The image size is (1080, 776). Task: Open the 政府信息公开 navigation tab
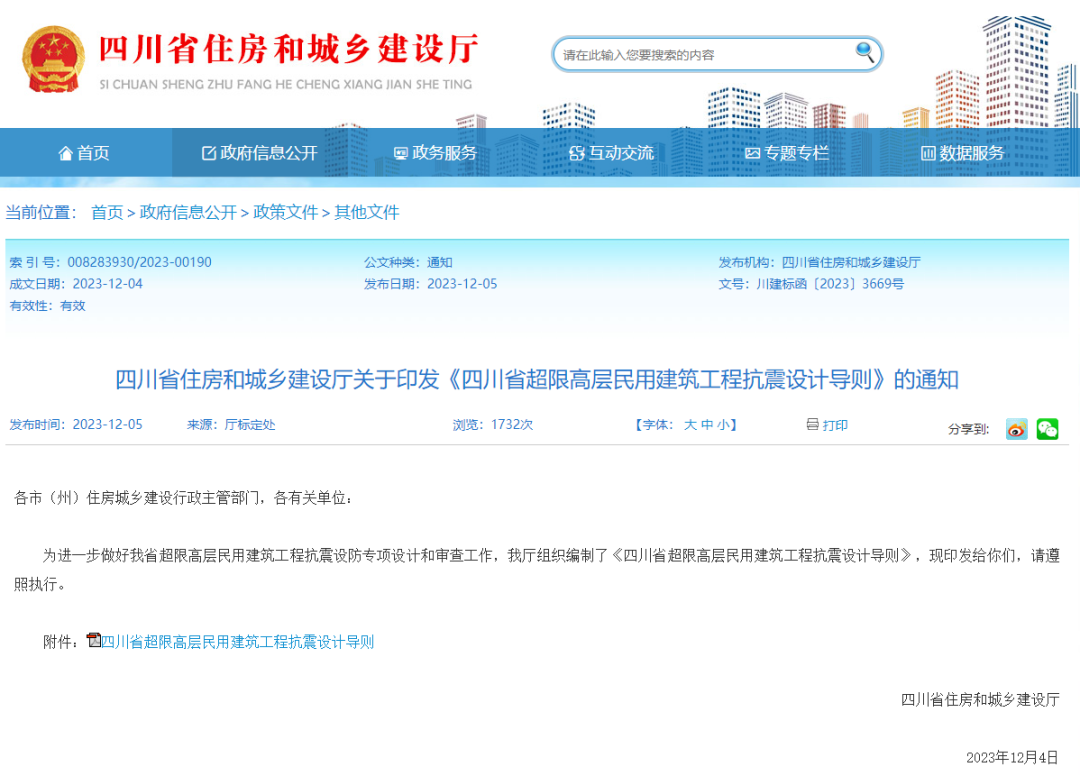(259, 153)
